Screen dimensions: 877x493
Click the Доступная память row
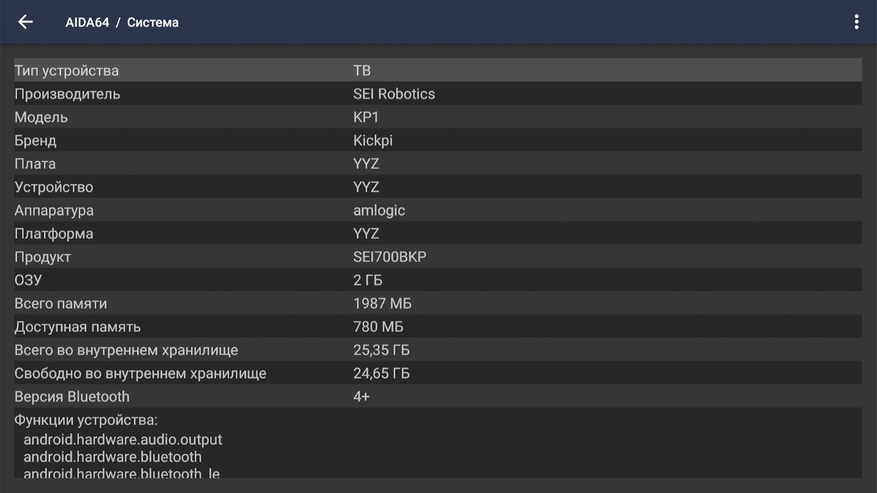(x=437, y=326)
